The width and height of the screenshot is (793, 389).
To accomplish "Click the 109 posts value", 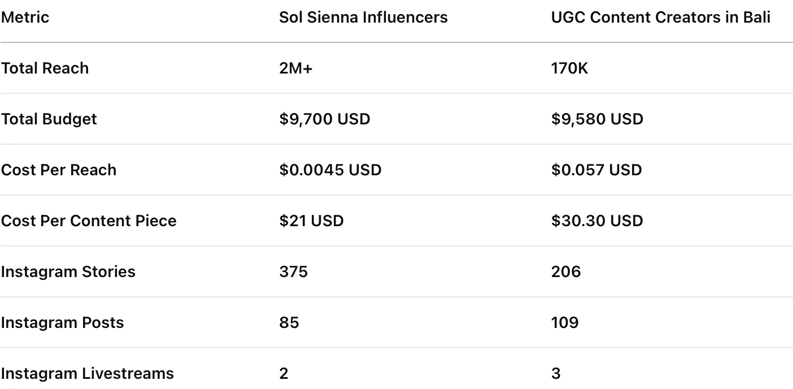I will pyautogui.click(x=565, y=323).
